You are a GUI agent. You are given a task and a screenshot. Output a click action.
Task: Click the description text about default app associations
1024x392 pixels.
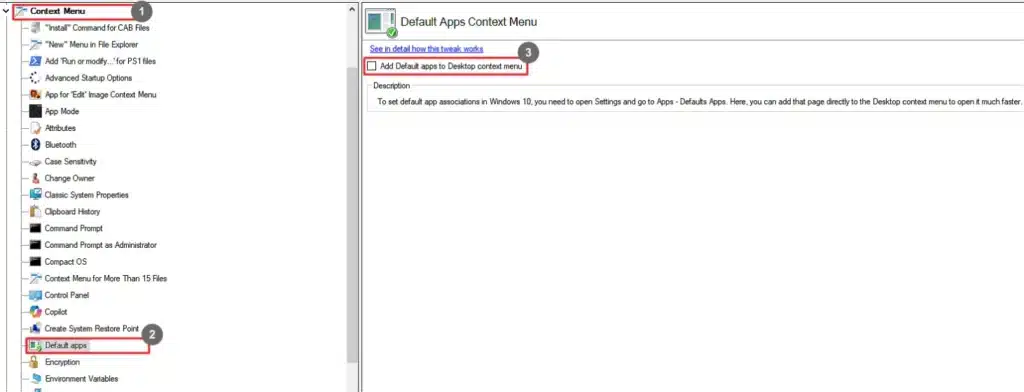pyautogui.click(x=699, y=103)
